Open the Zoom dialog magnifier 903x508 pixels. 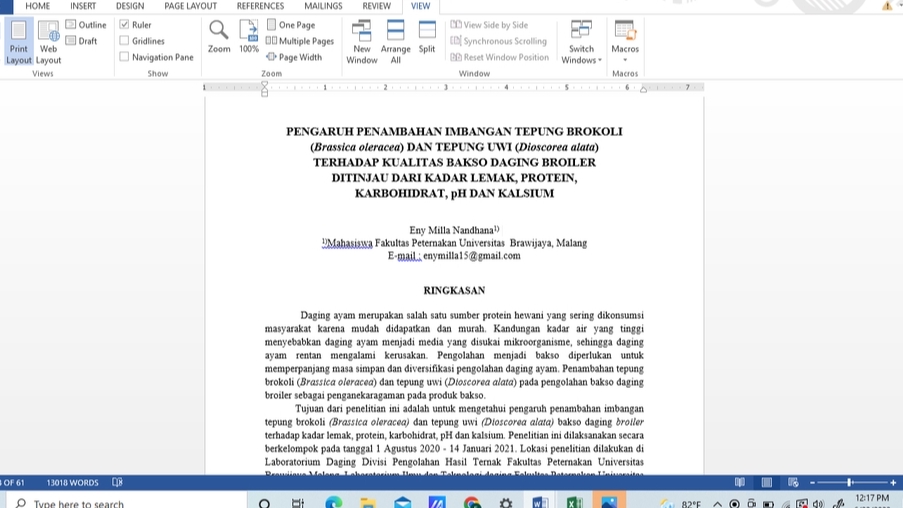[x=219, y=37]
